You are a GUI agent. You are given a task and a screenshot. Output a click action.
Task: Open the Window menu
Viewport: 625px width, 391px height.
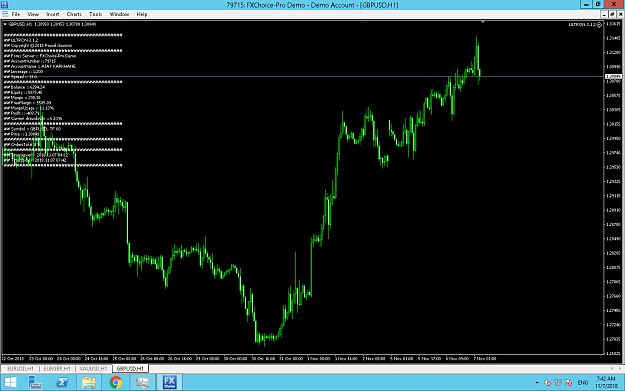[119, 14]
